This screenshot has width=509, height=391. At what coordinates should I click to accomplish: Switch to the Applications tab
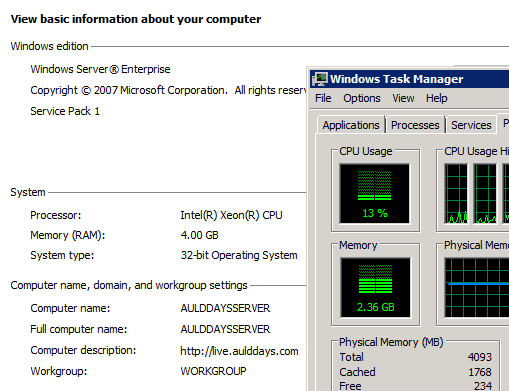(351, 125)
